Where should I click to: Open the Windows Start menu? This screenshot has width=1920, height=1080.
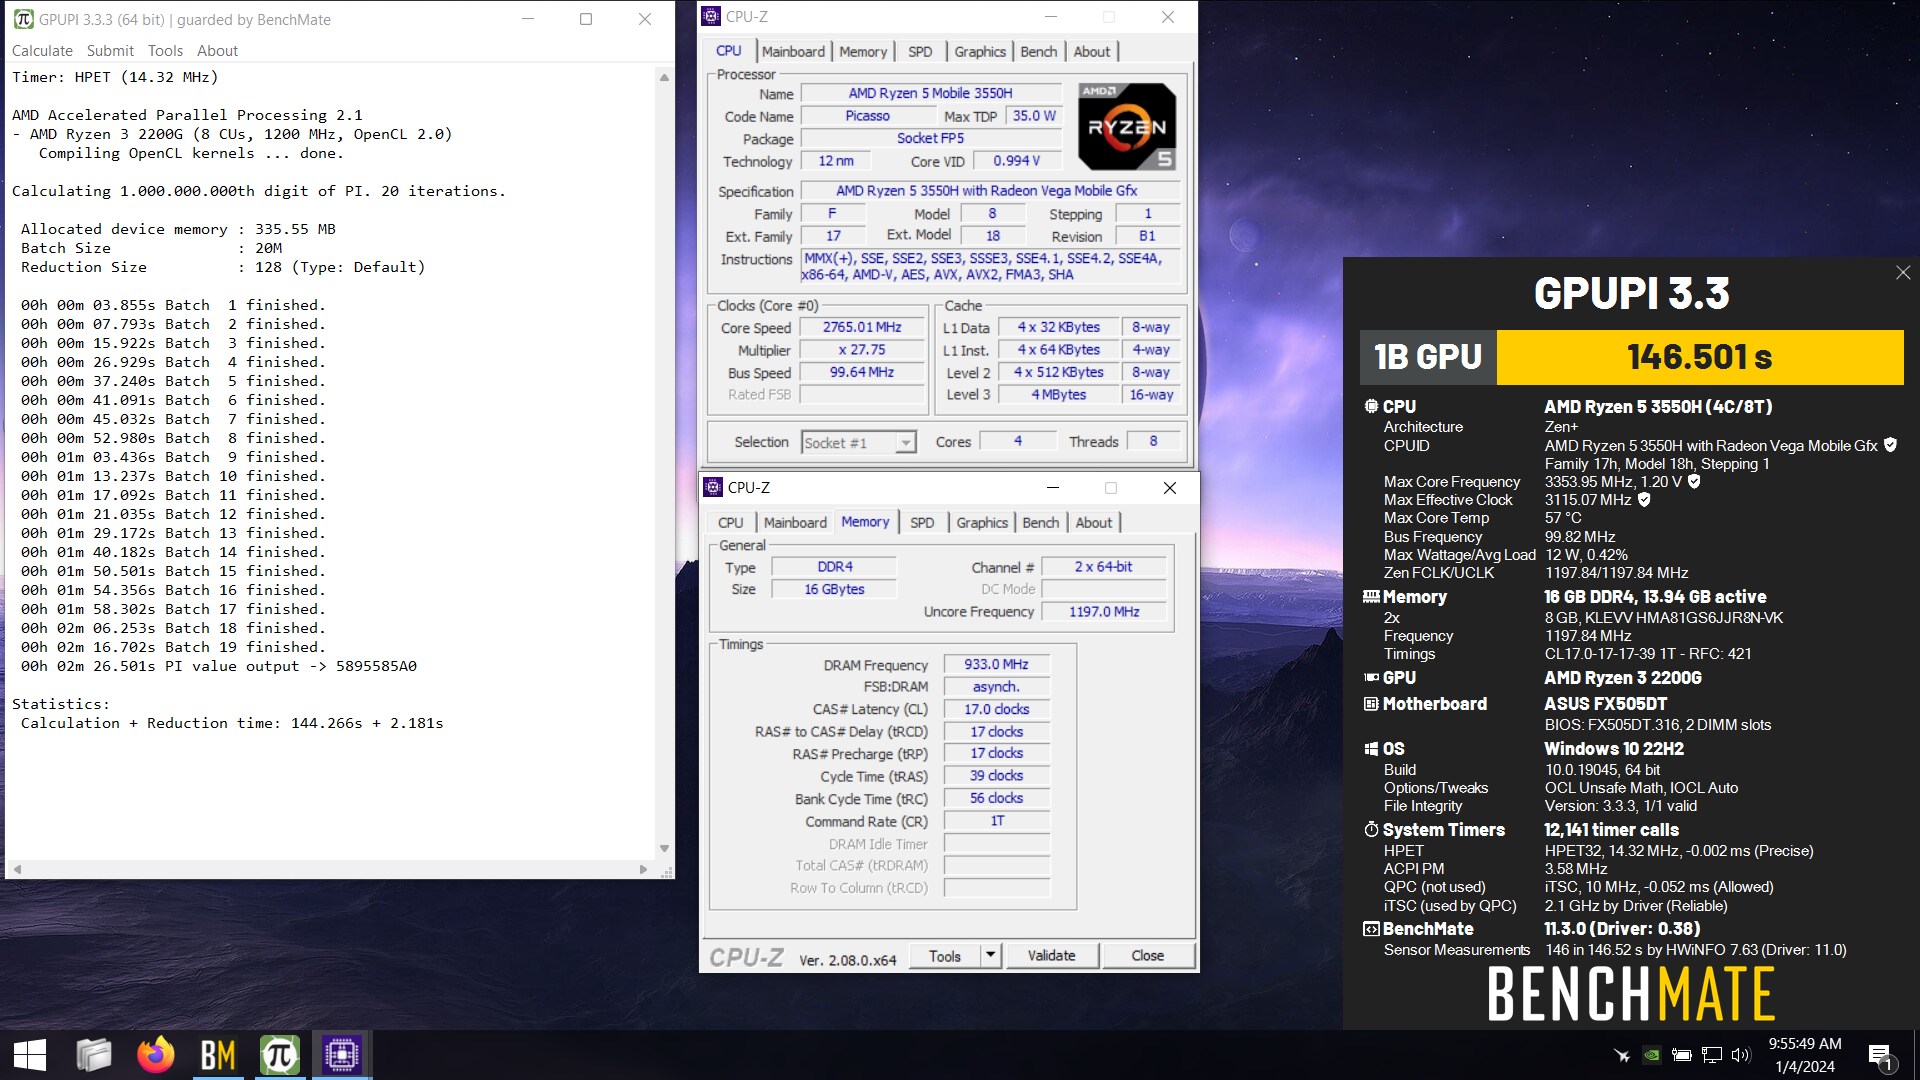tap(30, 1055)
